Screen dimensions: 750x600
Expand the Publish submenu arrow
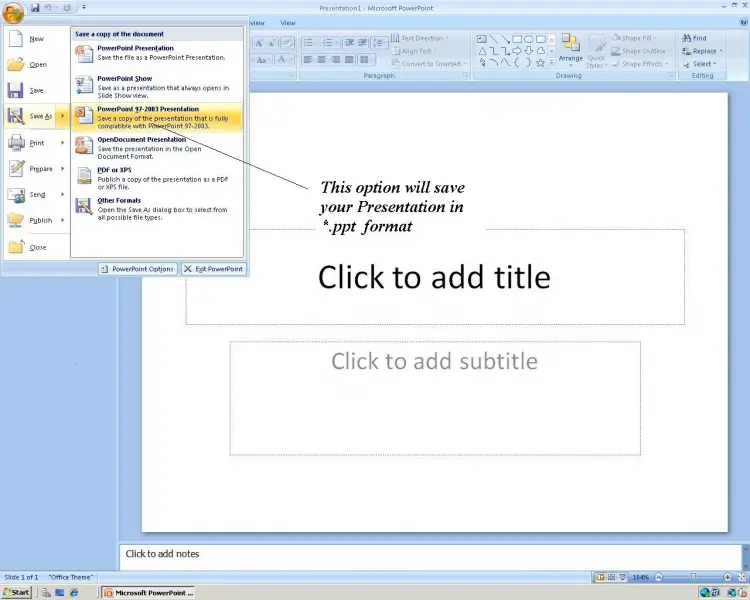[x=62, y=220]
